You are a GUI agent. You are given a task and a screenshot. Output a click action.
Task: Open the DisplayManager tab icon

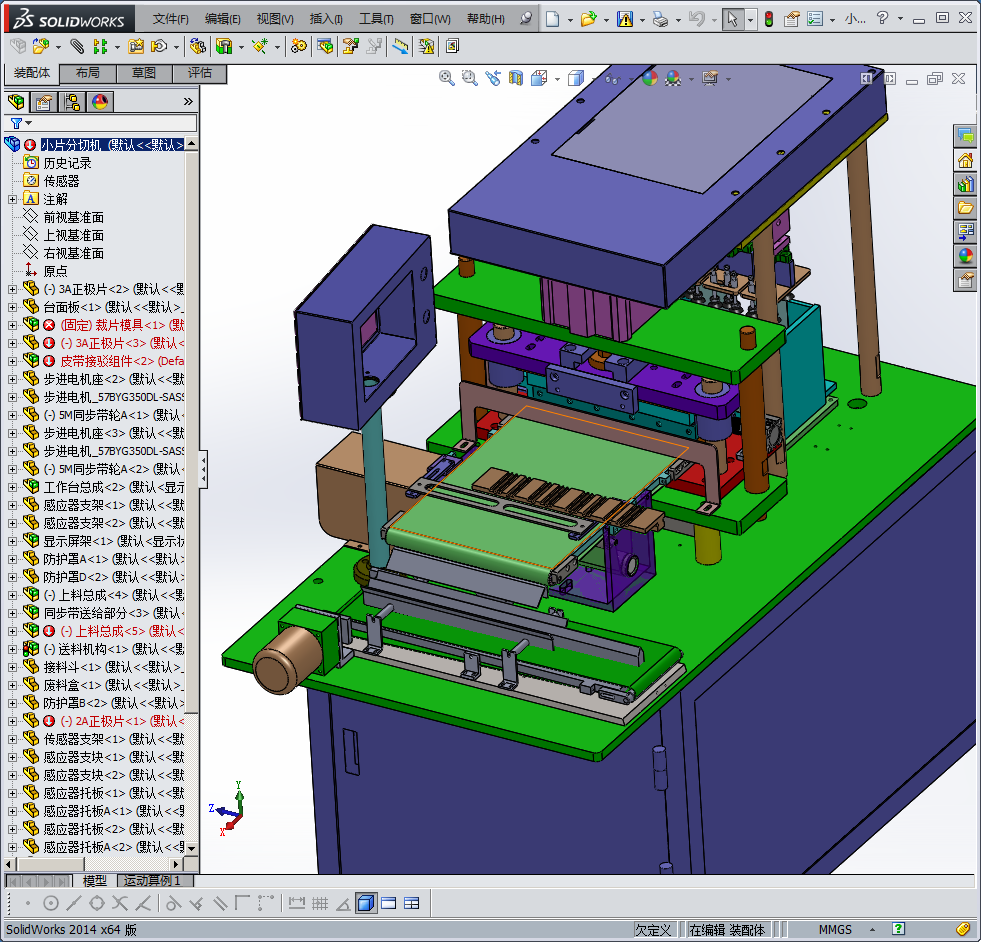point(99,101)
